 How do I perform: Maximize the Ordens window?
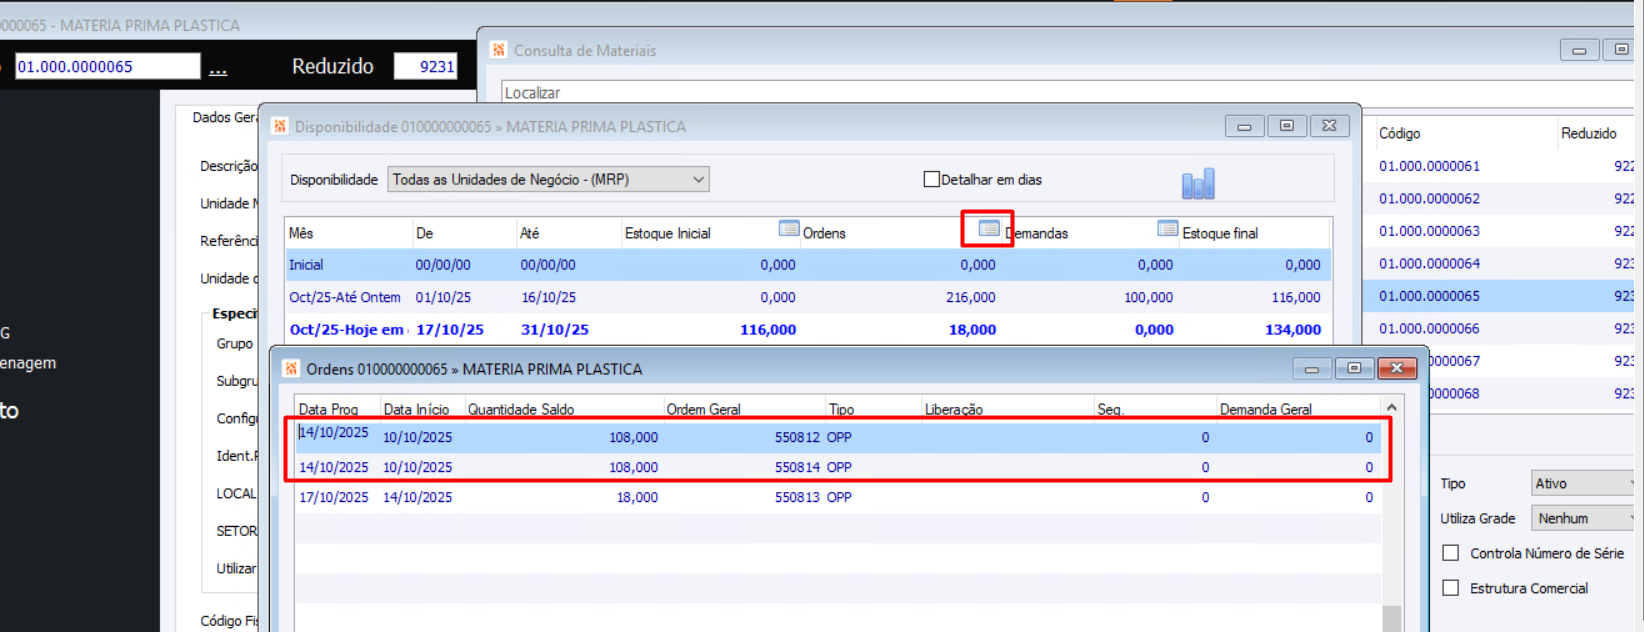coord(1354,368)
